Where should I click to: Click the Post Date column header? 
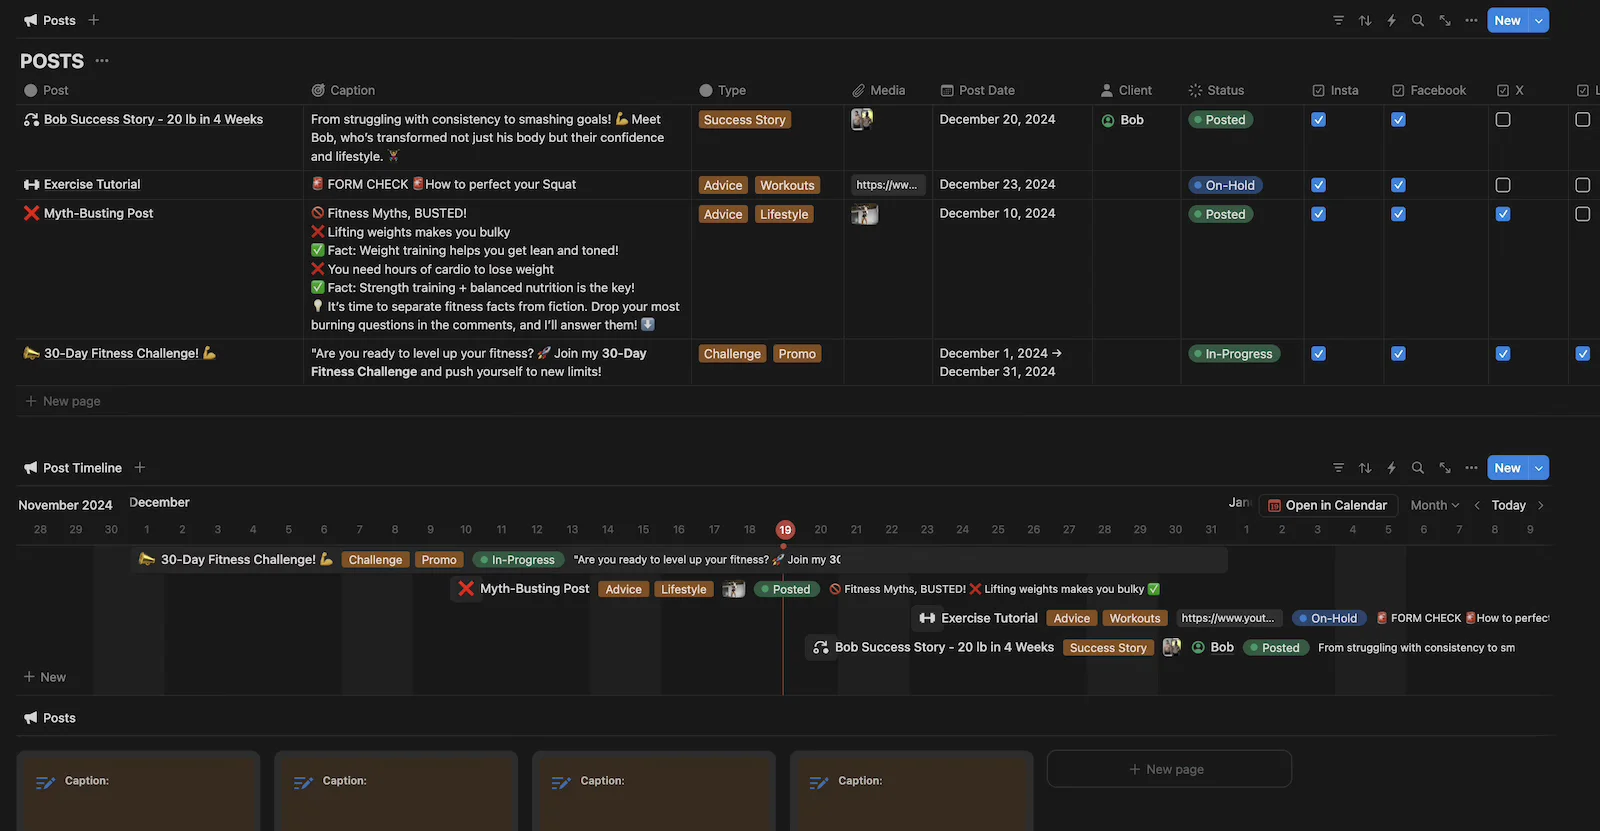pos(977,90)
